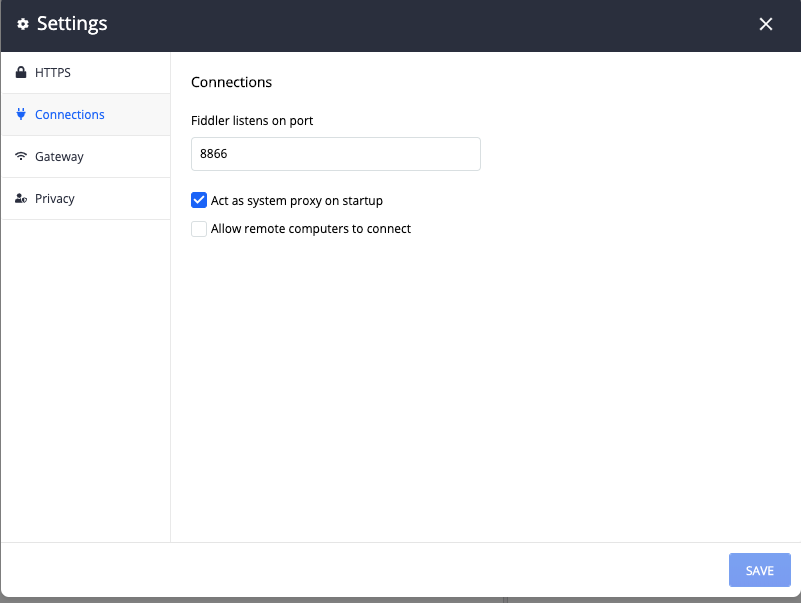Click the Connections section heading

tap(231, 82)
